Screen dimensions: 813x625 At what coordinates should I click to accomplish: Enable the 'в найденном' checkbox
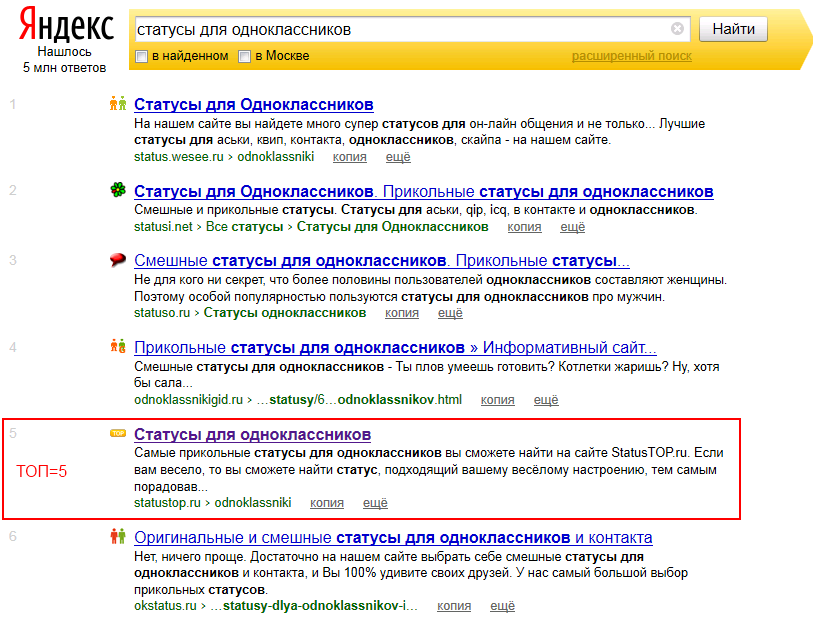pyautogui.click(x=141, y=56)
